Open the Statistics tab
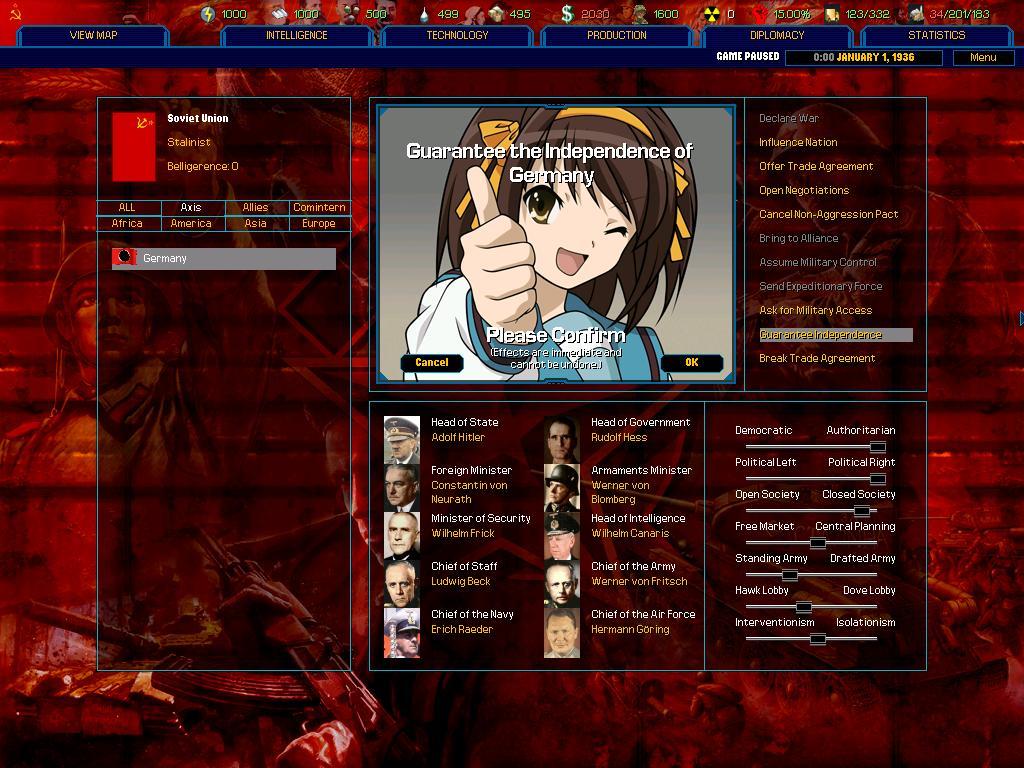1024x768 pixels. [x=936, y=35]
